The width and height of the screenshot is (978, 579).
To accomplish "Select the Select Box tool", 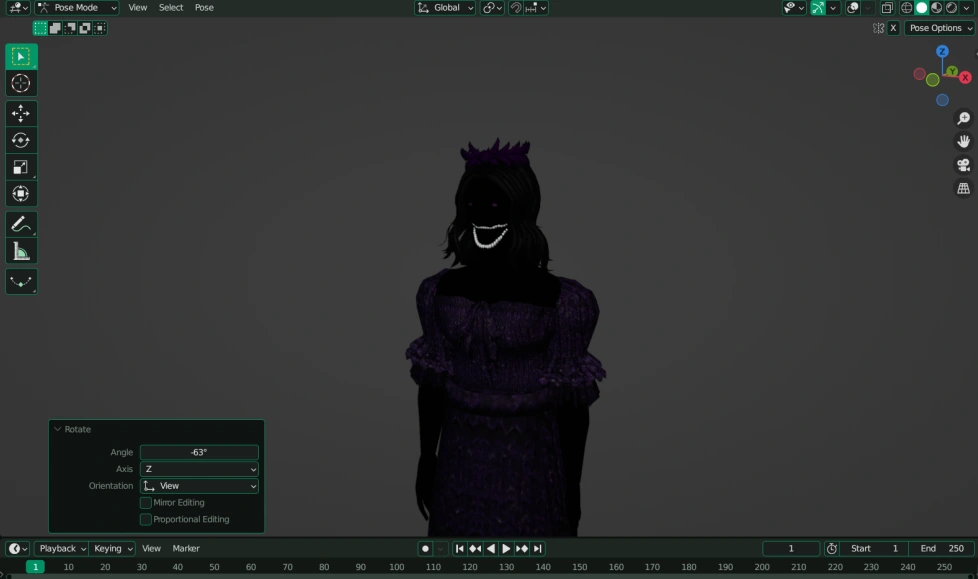I will [21, 57].
